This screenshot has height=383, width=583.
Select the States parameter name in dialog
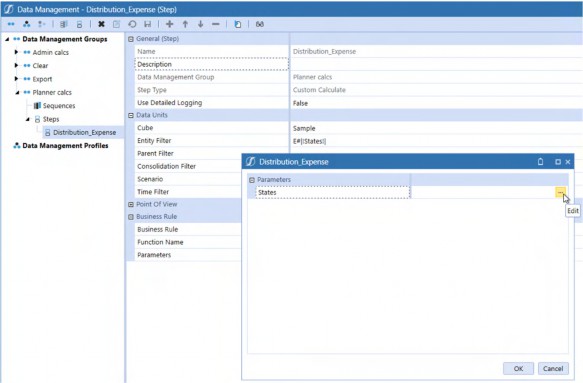267,193
